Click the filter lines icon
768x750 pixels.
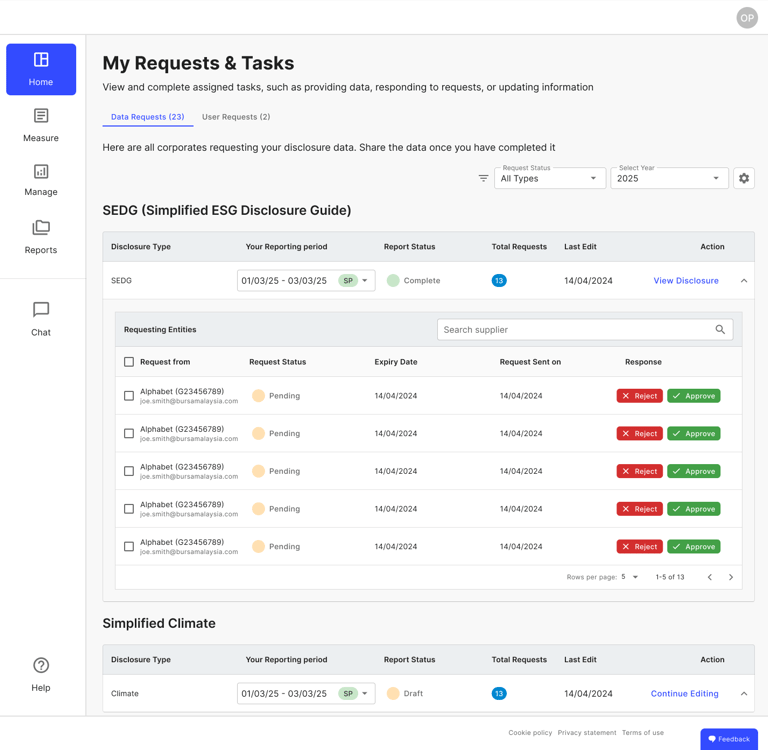click(483, 178)
